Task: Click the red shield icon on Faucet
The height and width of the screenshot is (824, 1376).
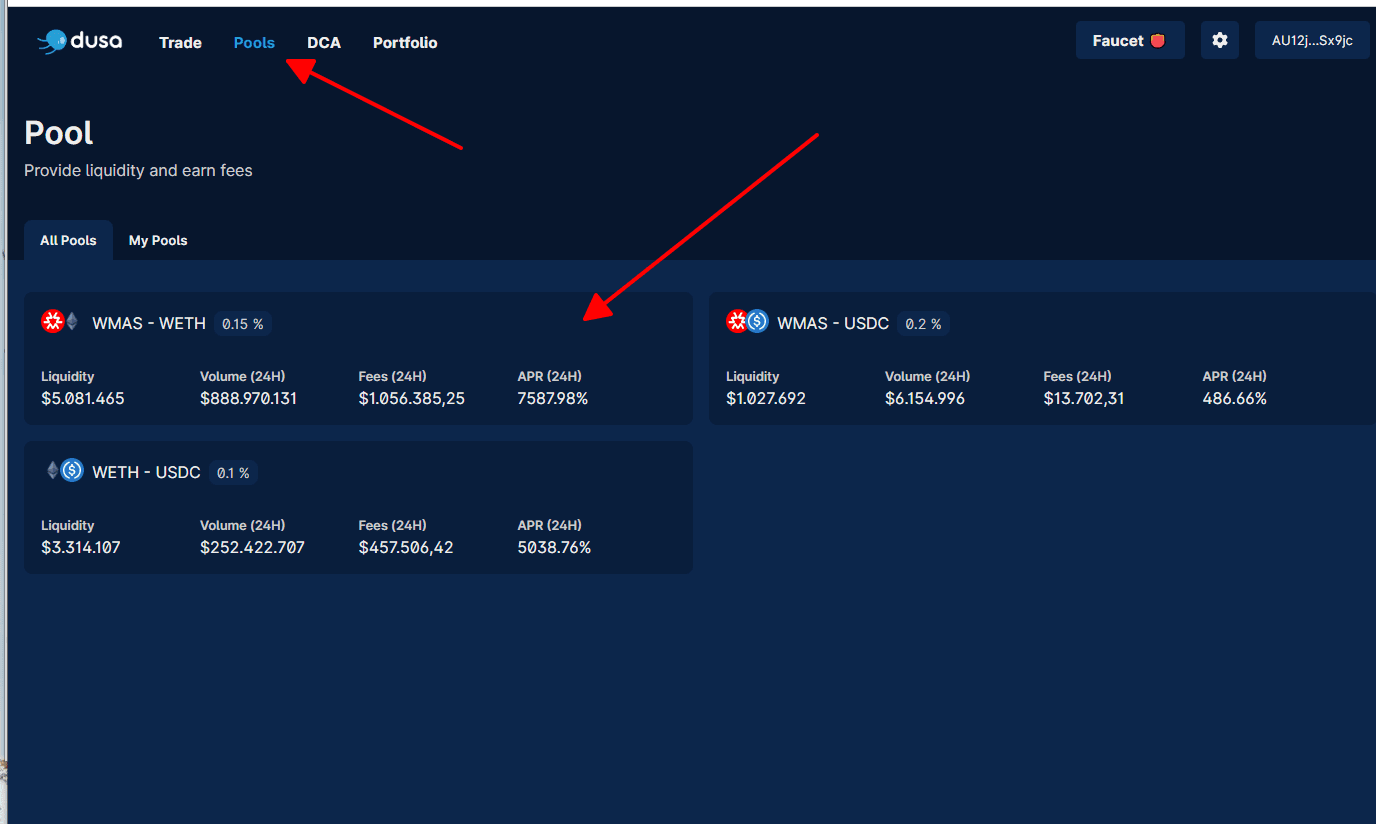Action: pos(1158,41)
